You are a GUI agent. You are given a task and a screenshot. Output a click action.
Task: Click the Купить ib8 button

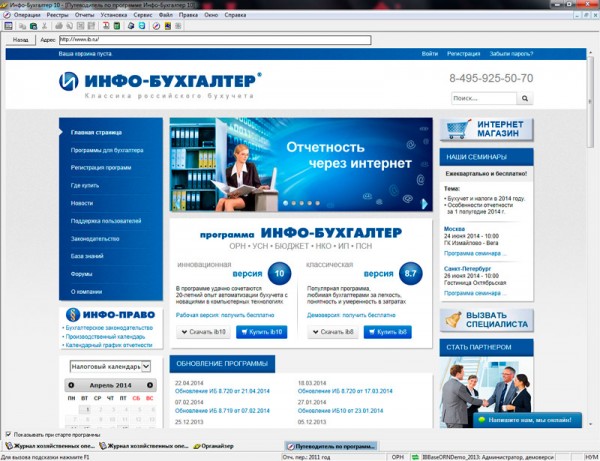pos(388,332)
